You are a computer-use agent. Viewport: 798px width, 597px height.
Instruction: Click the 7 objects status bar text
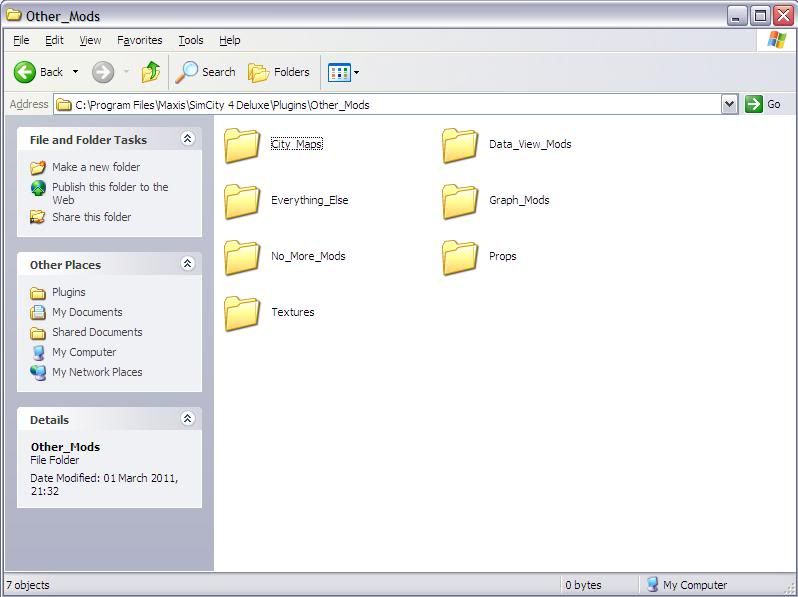[x=28, y=585]
